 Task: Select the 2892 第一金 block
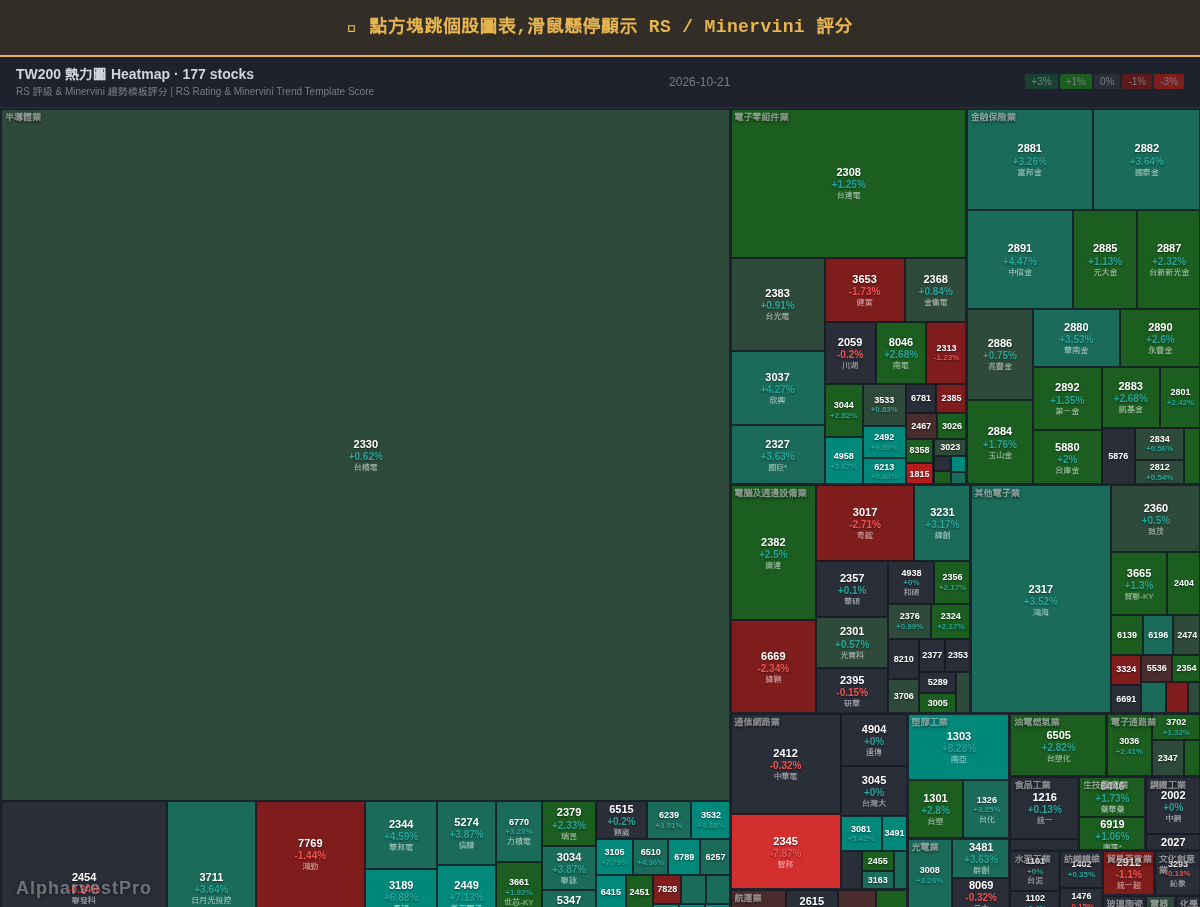click(x=1067, y=398)
